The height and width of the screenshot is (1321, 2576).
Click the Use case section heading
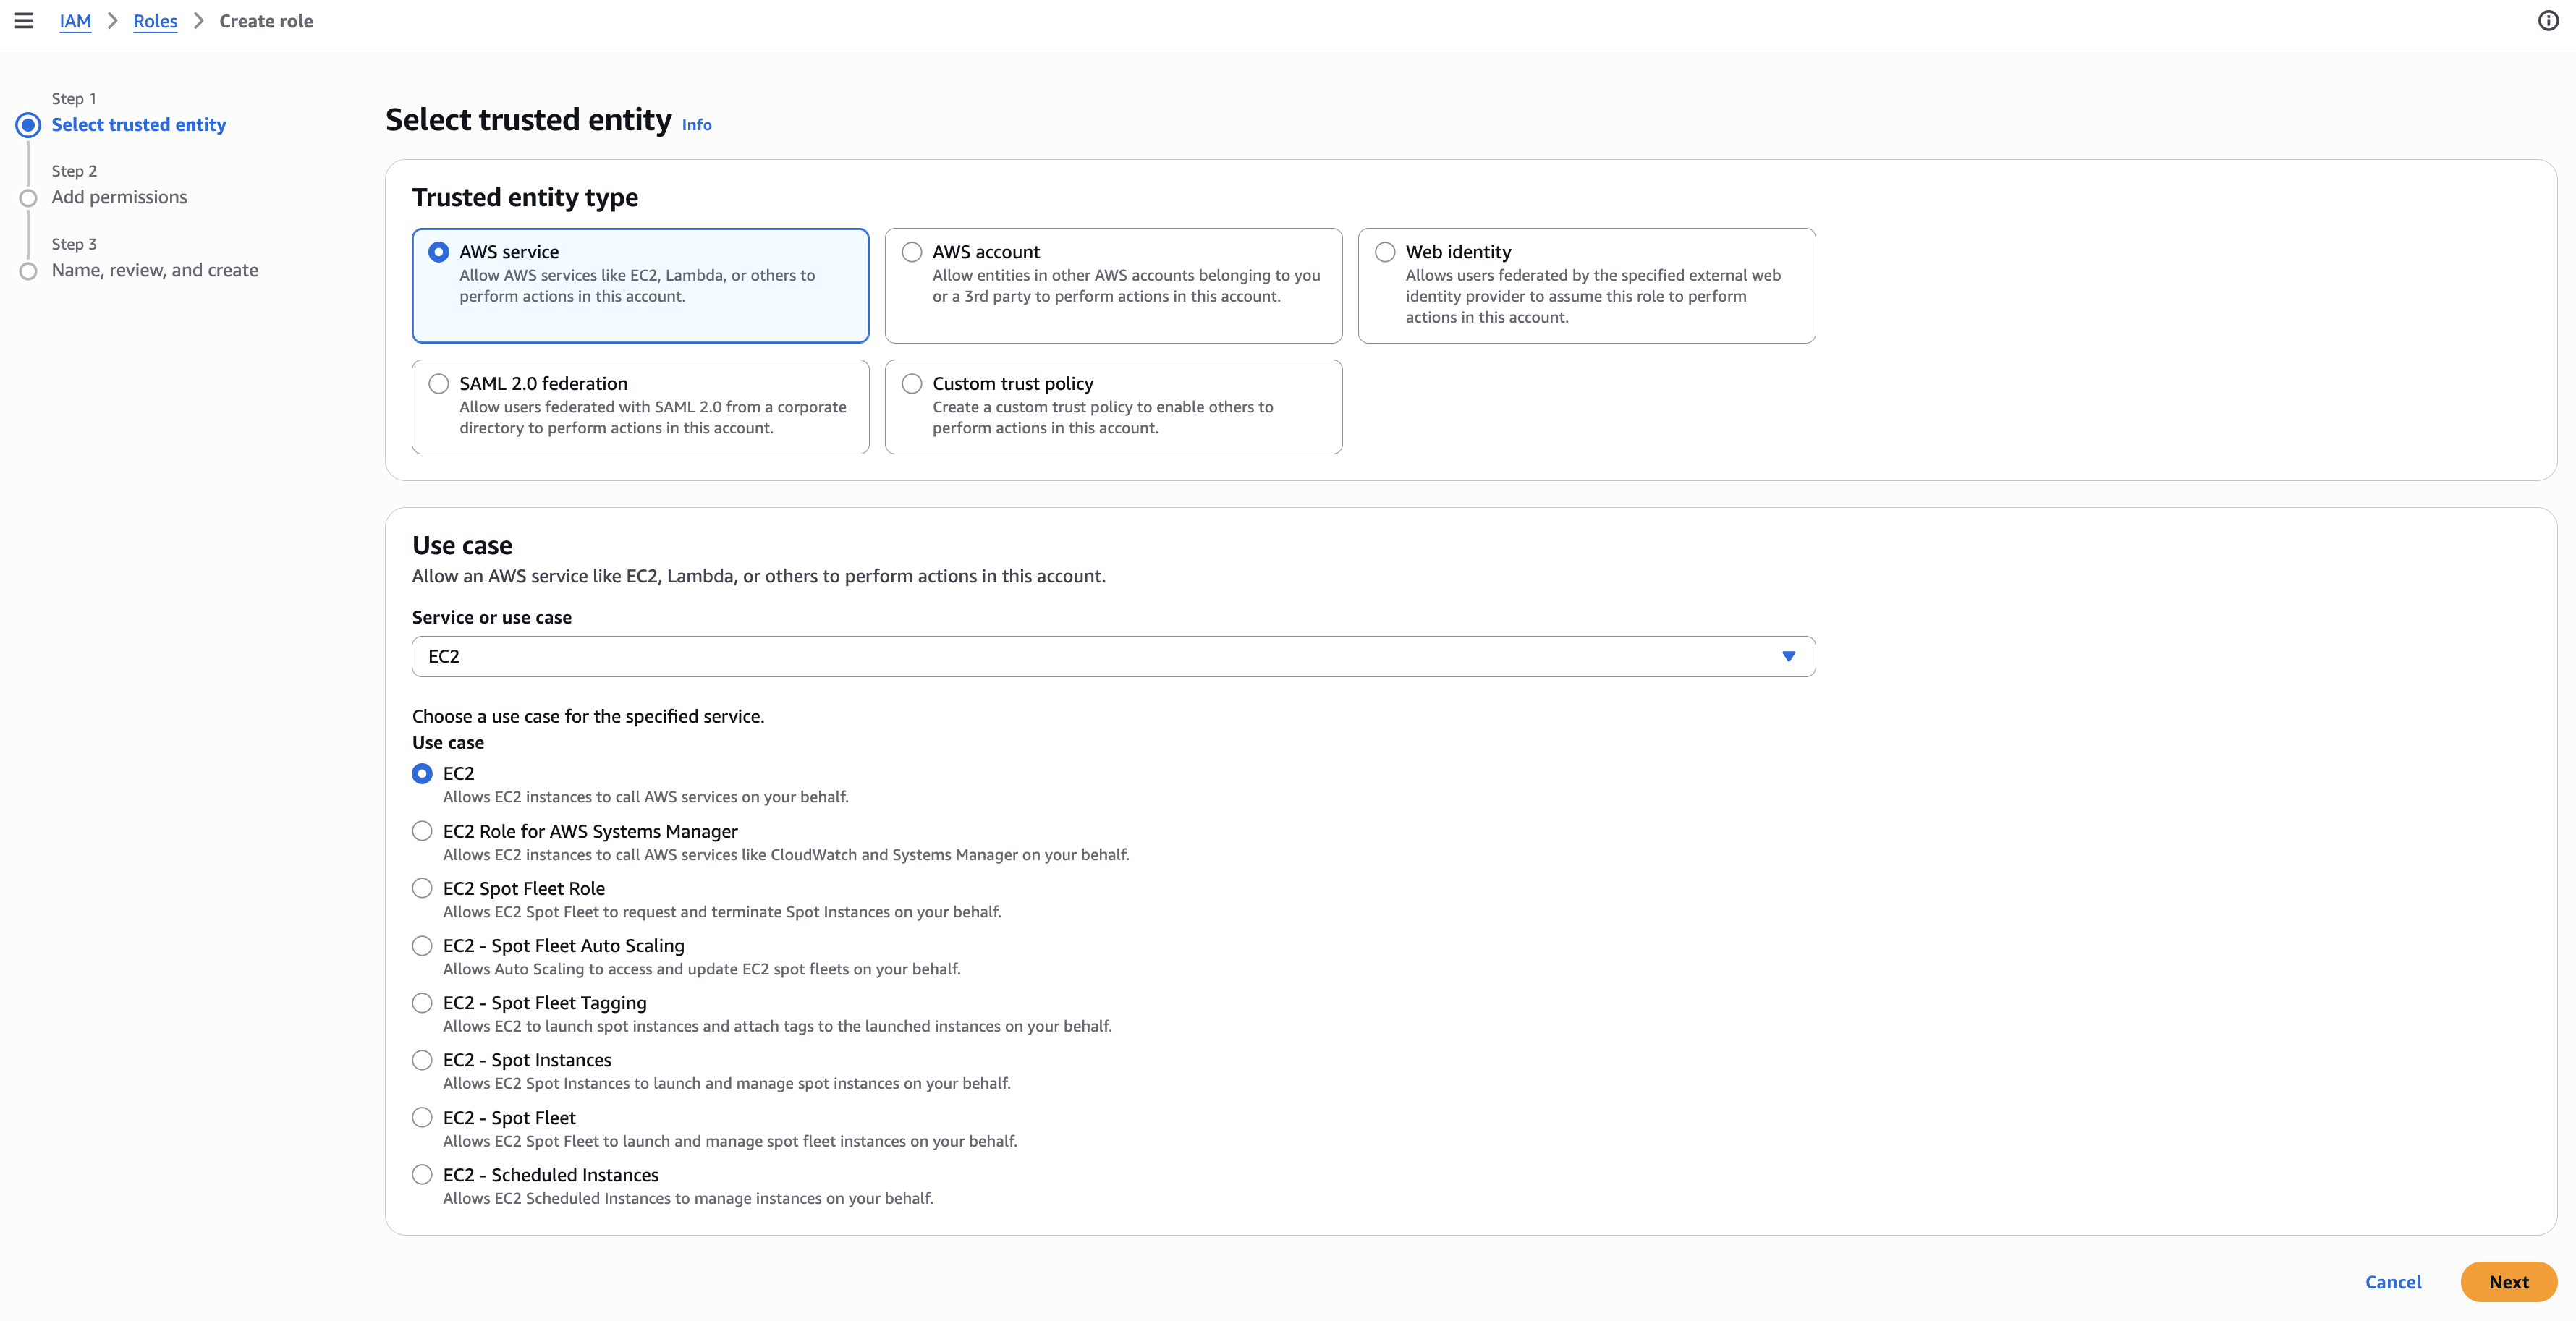click(462, 545)
